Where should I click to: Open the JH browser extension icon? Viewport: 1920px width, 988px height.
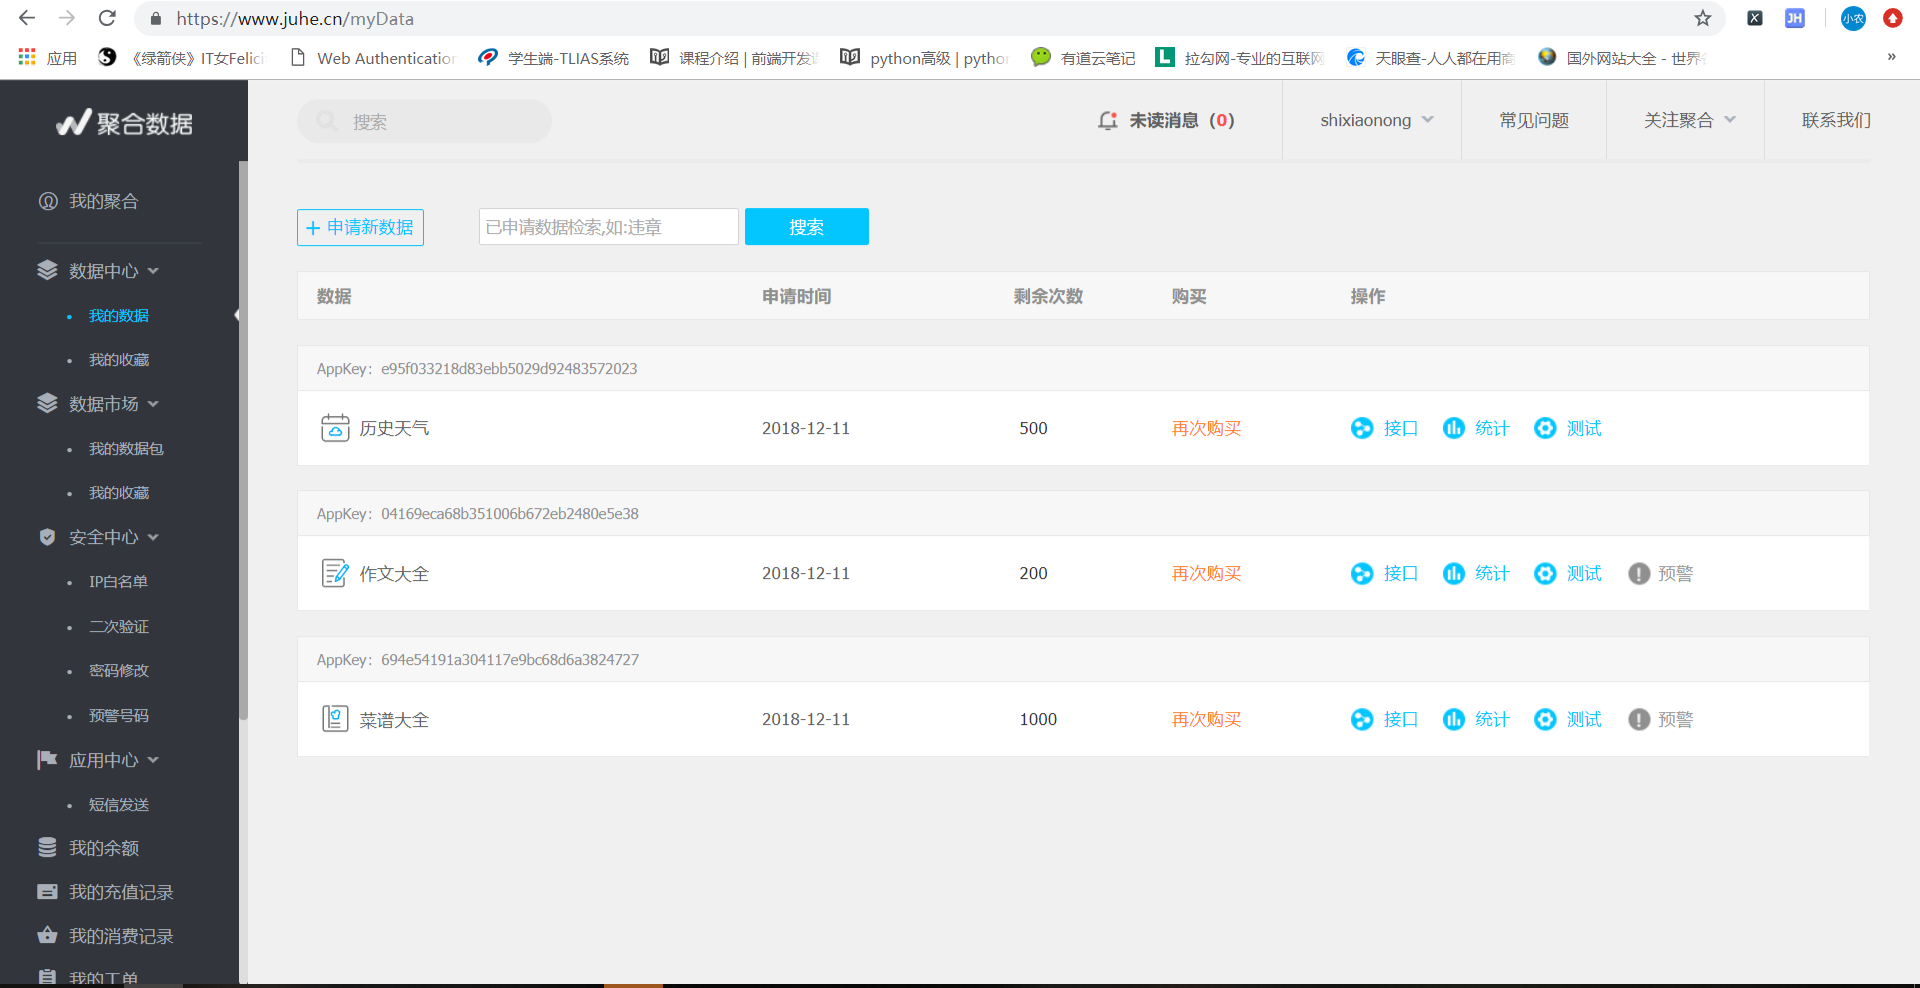click(x=1795, y=18)
